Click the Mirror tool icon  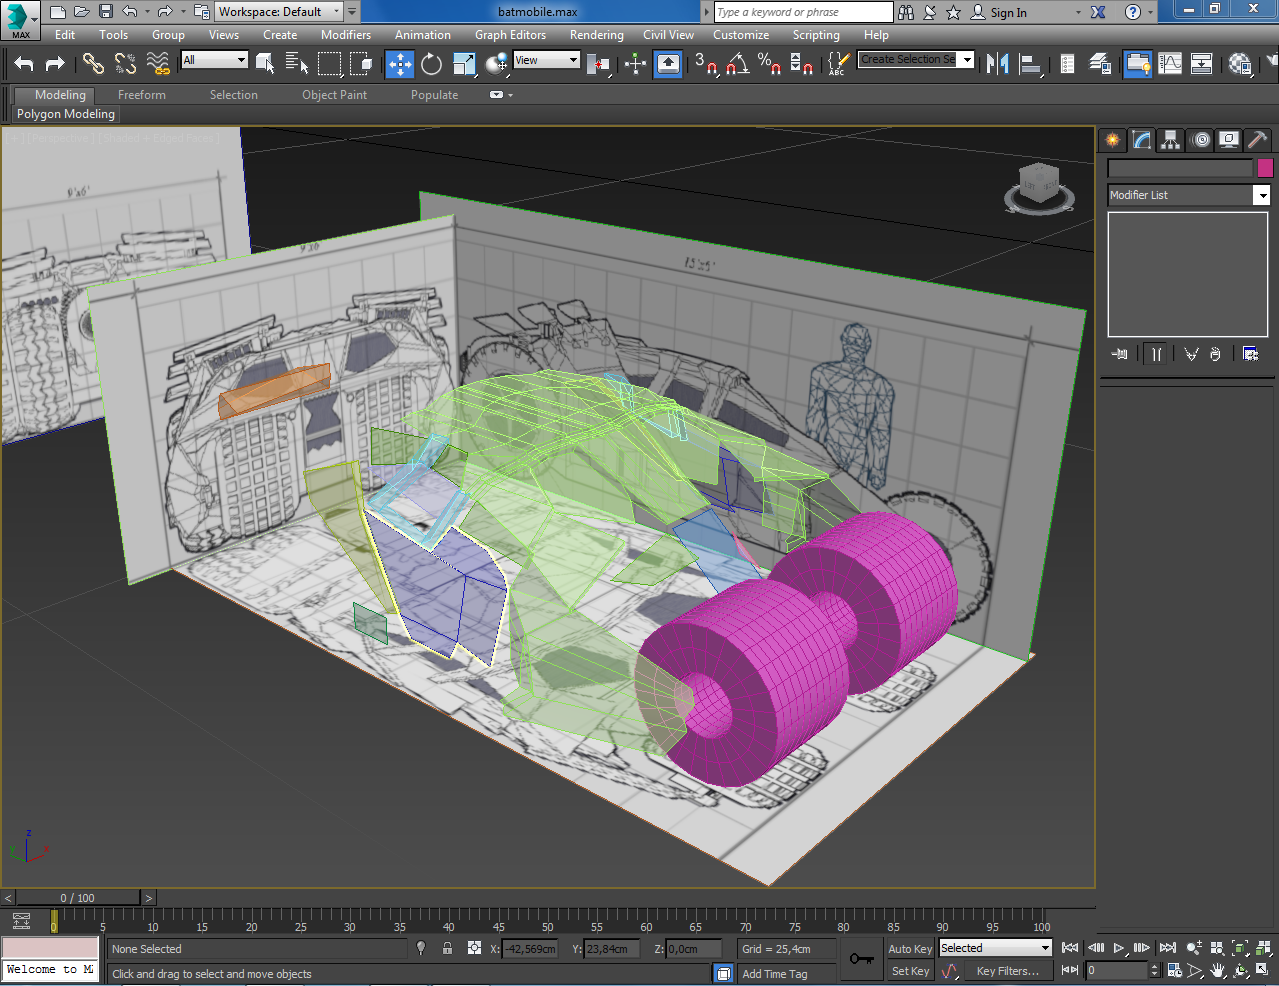coord(997,64)
